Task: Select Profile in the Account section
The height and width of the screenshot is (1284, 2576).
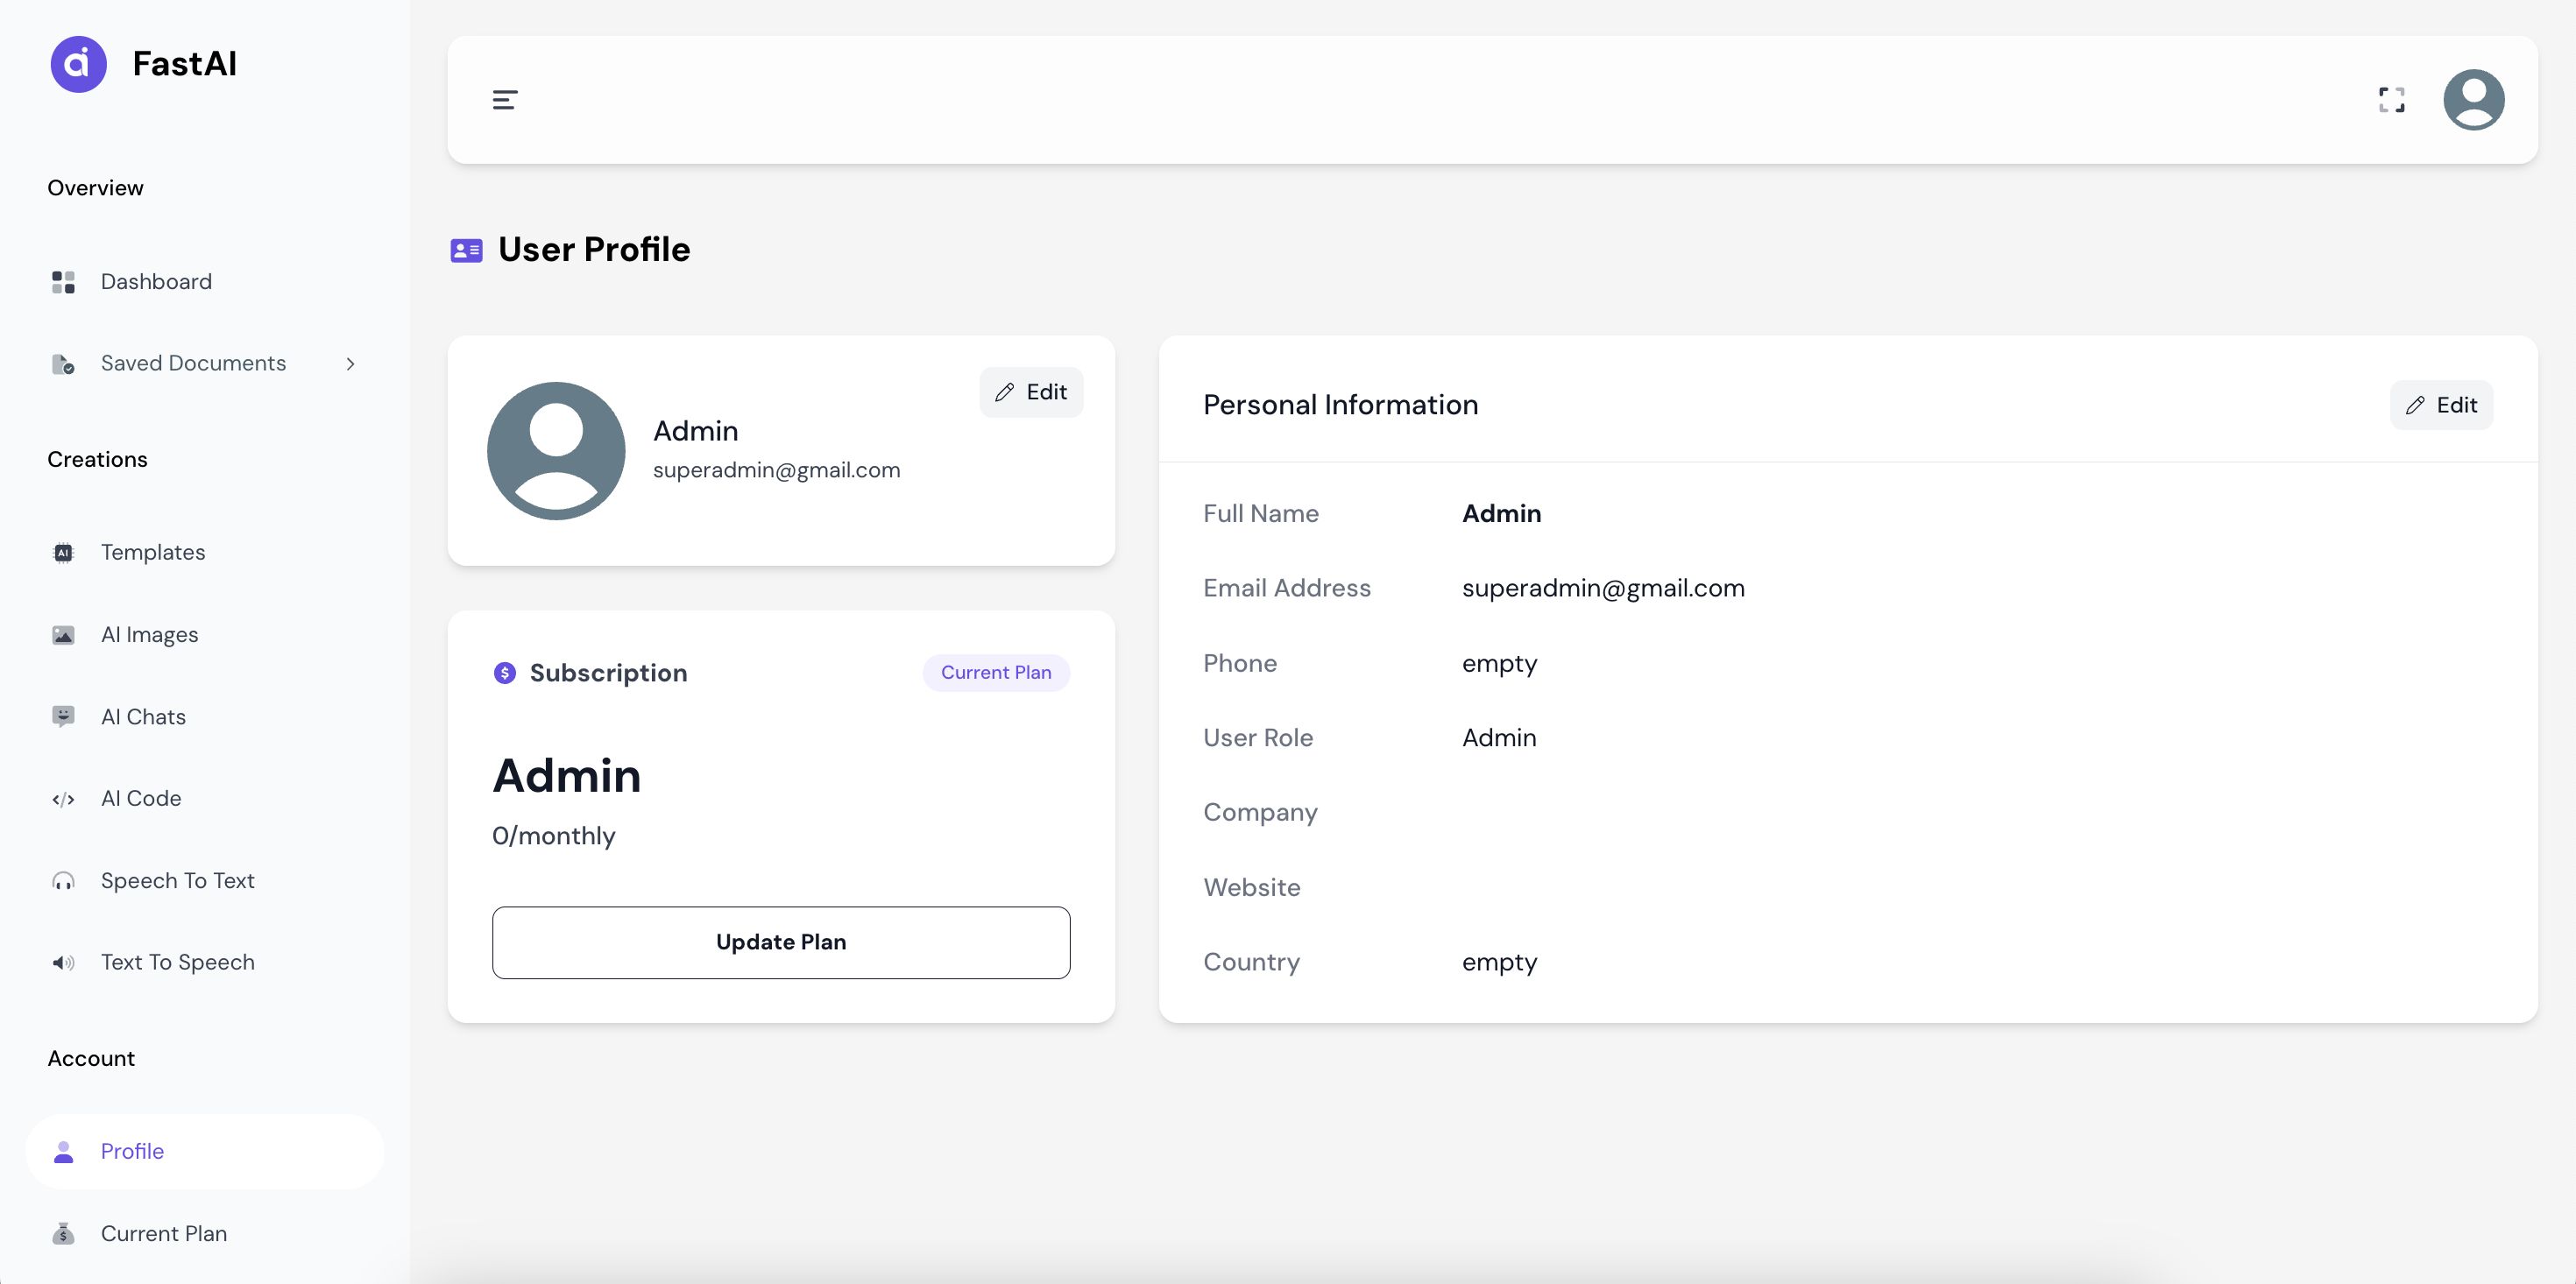Action: (132, 1151)
